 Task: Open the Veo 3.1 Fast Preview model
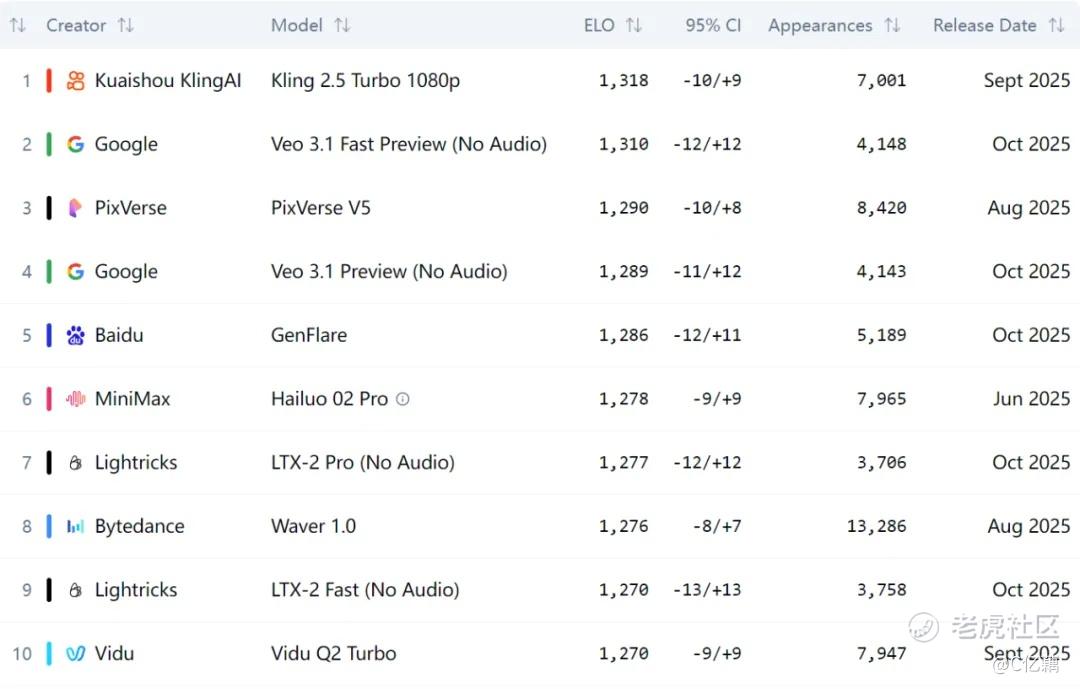(408, 144)
